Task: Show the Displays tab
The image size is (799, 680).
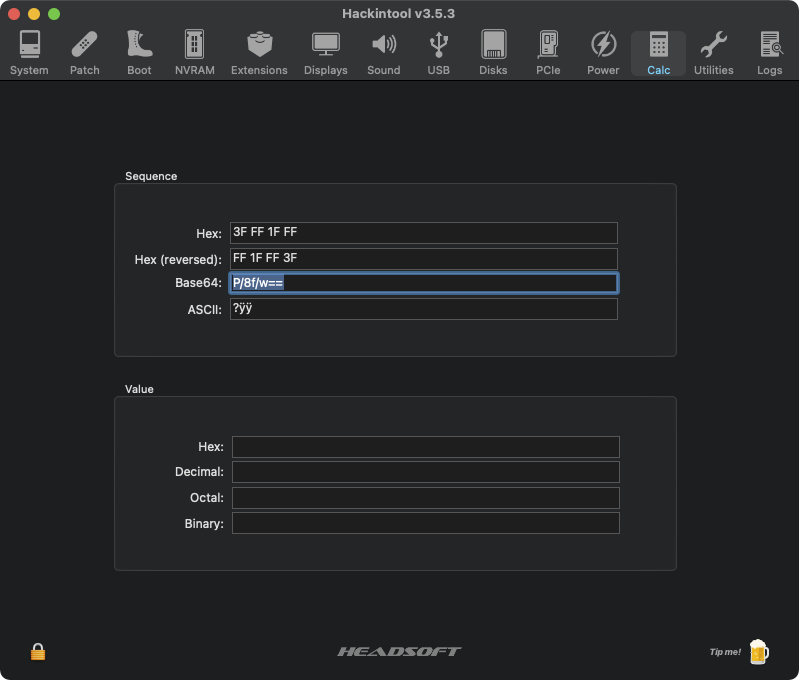Action: [x=326, y=54]
